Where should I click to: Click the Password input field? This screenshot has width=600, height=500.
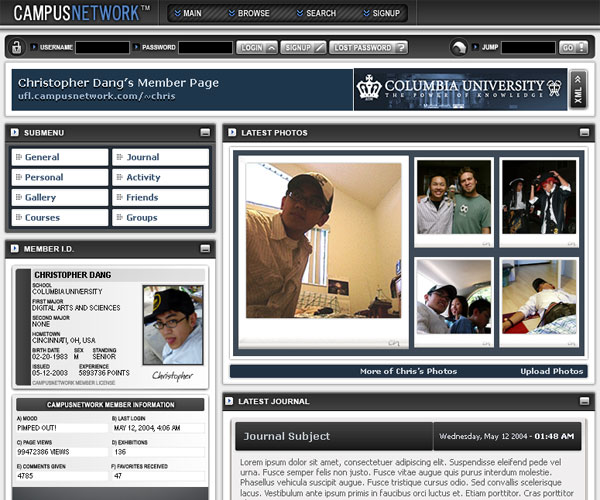click(x=205, y=47)
